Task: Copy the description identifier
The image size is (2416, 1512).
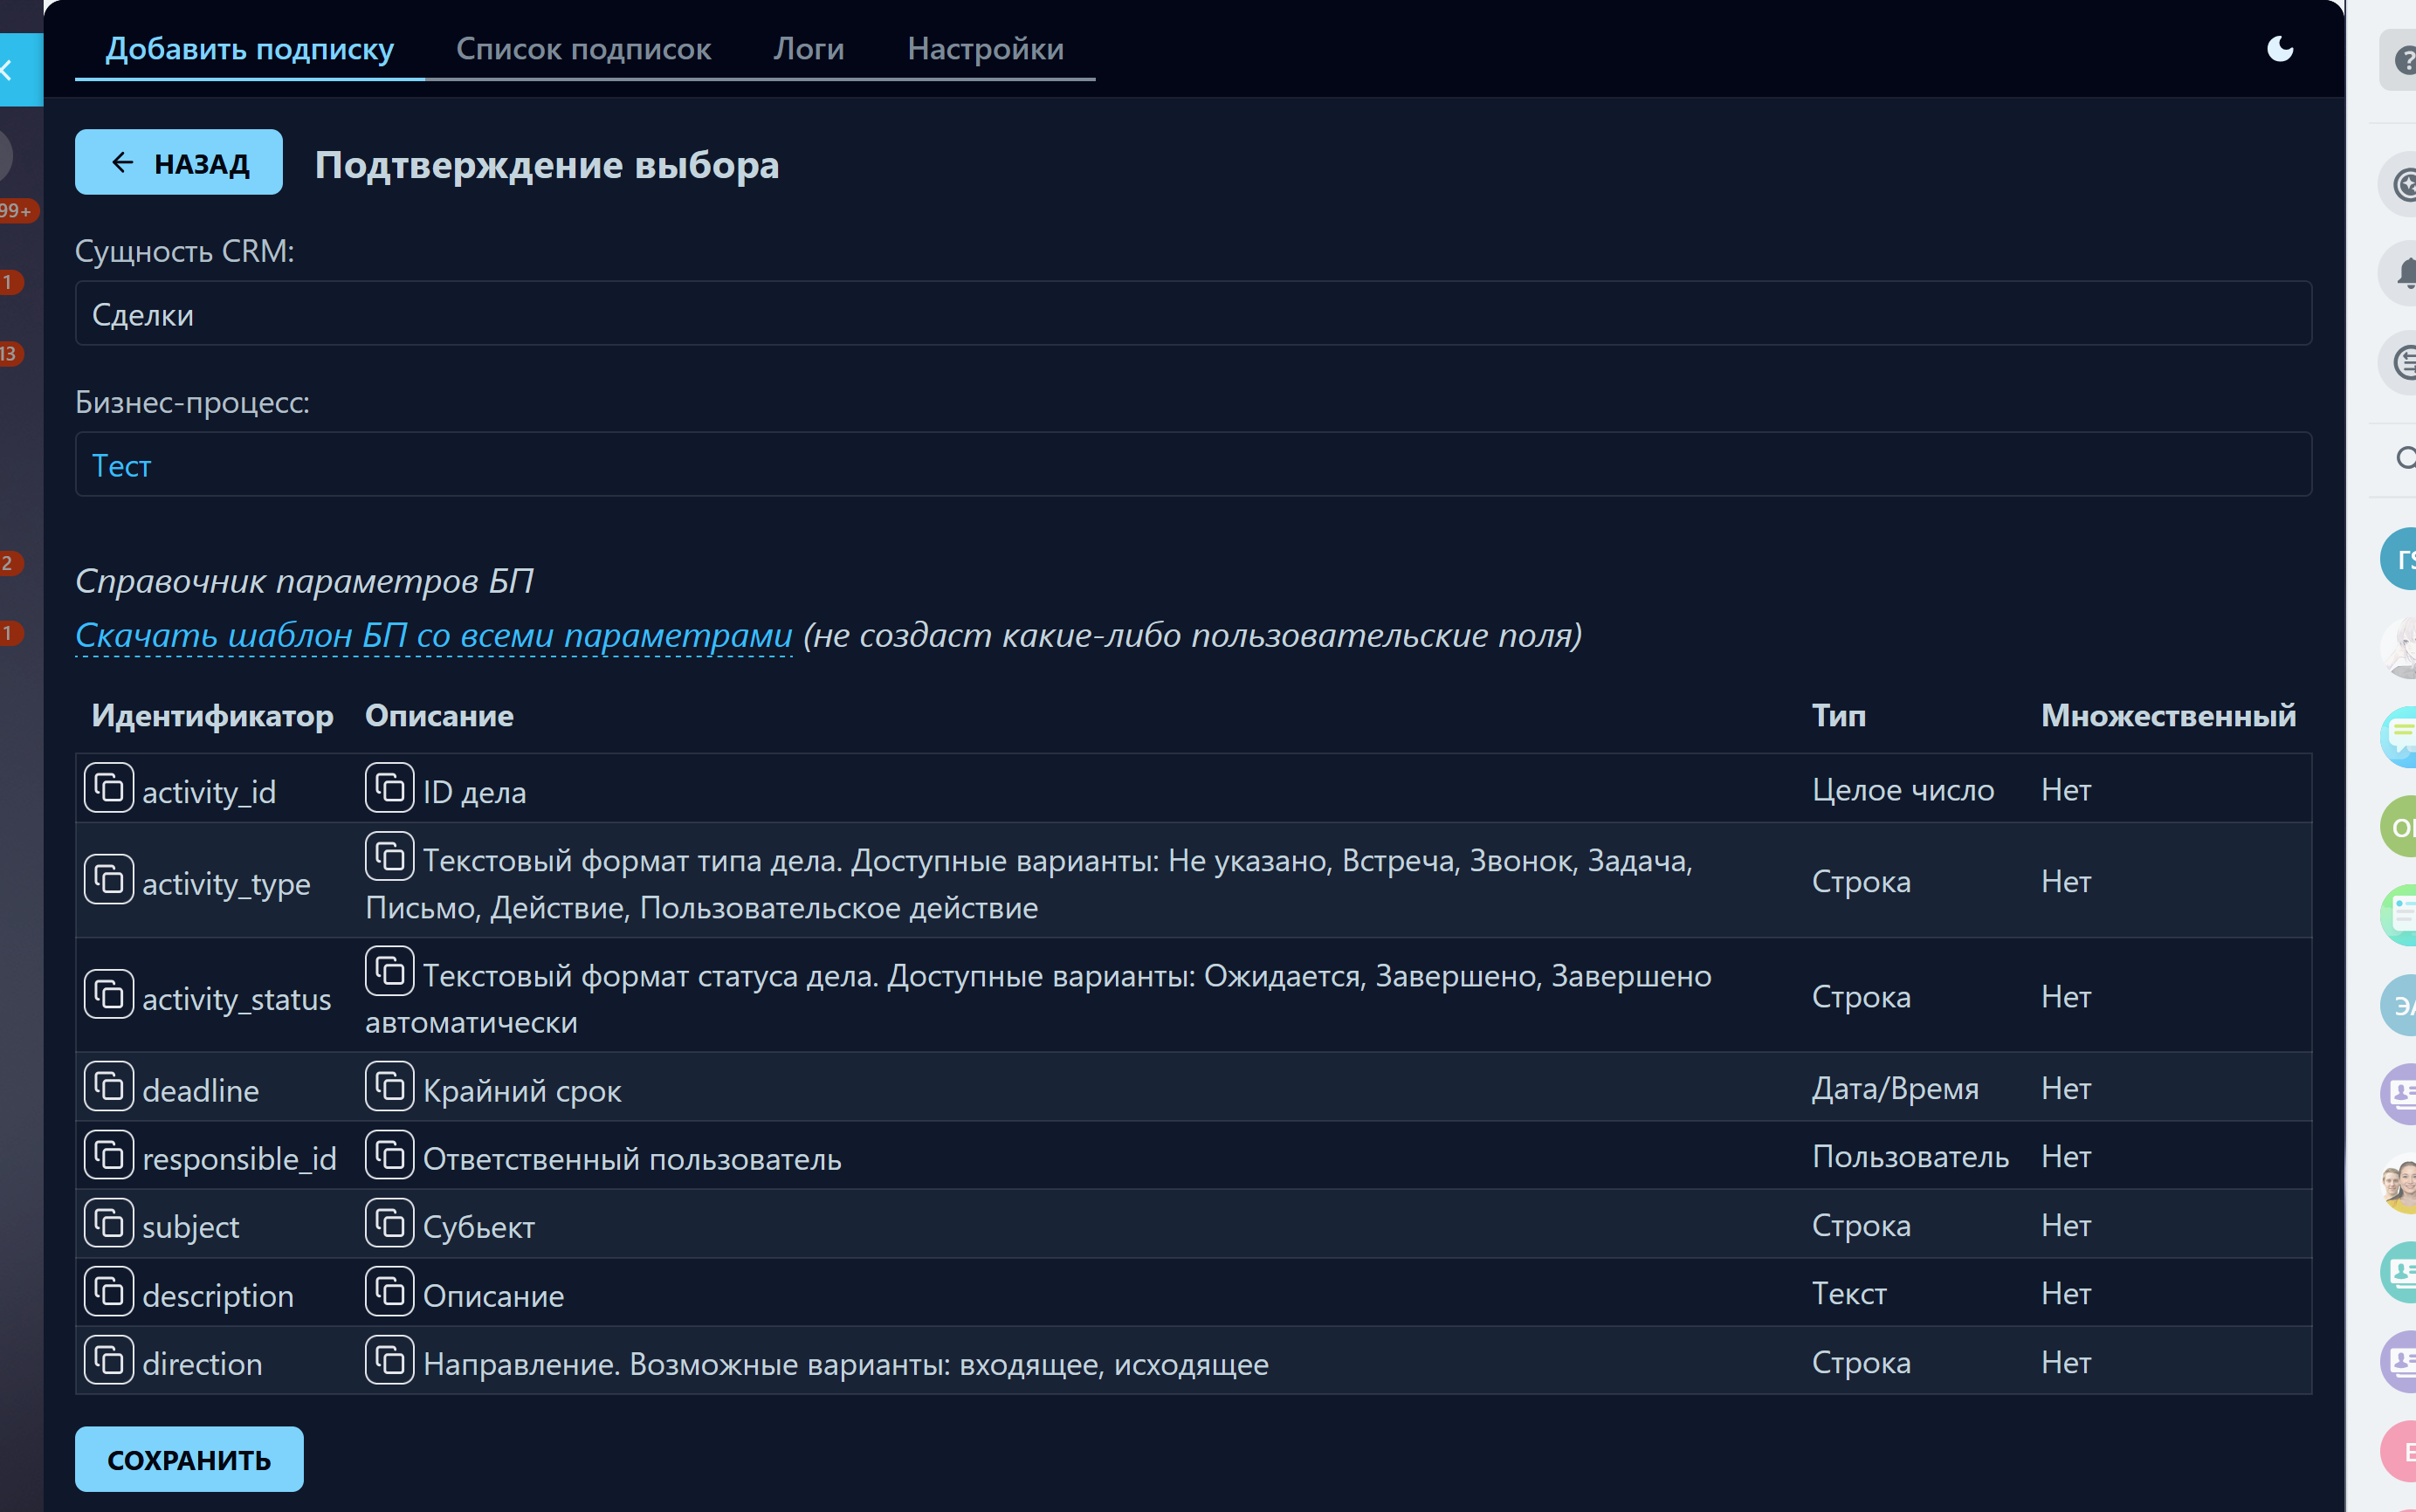Action: pos(108,1292)
